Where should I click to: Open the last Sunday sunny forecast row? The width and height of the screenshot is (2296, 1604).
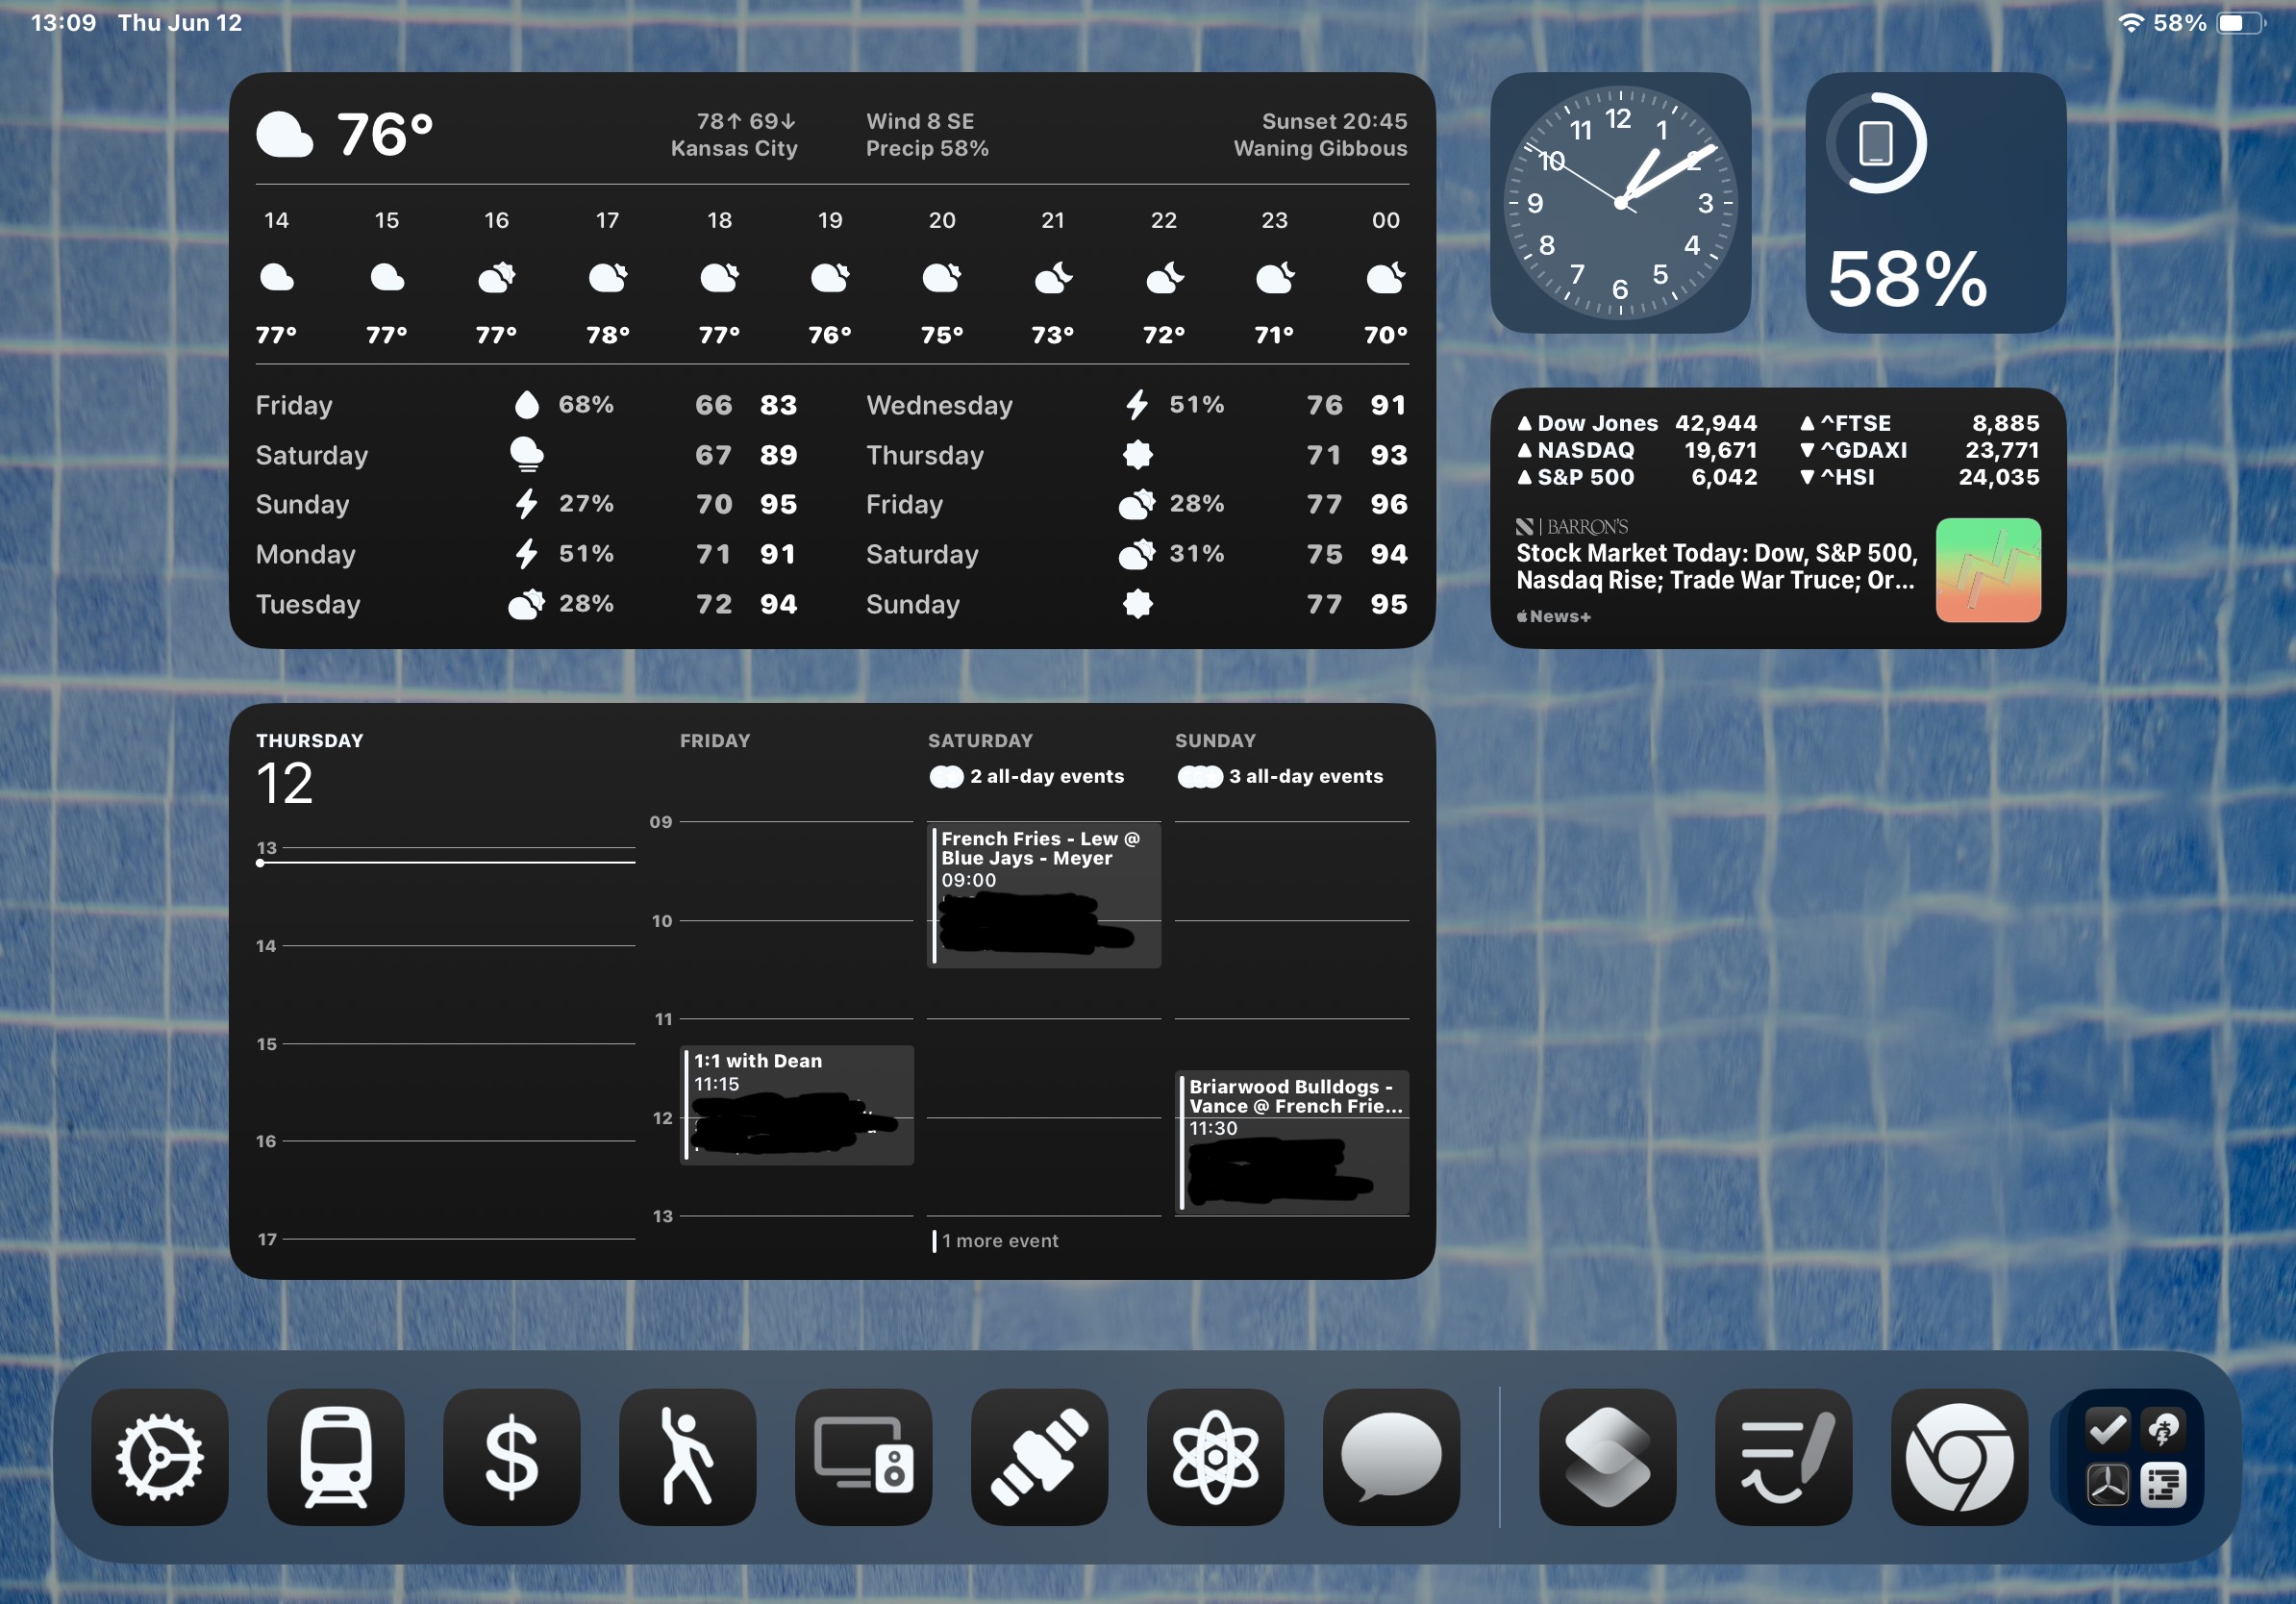(x=1137, y=604)
